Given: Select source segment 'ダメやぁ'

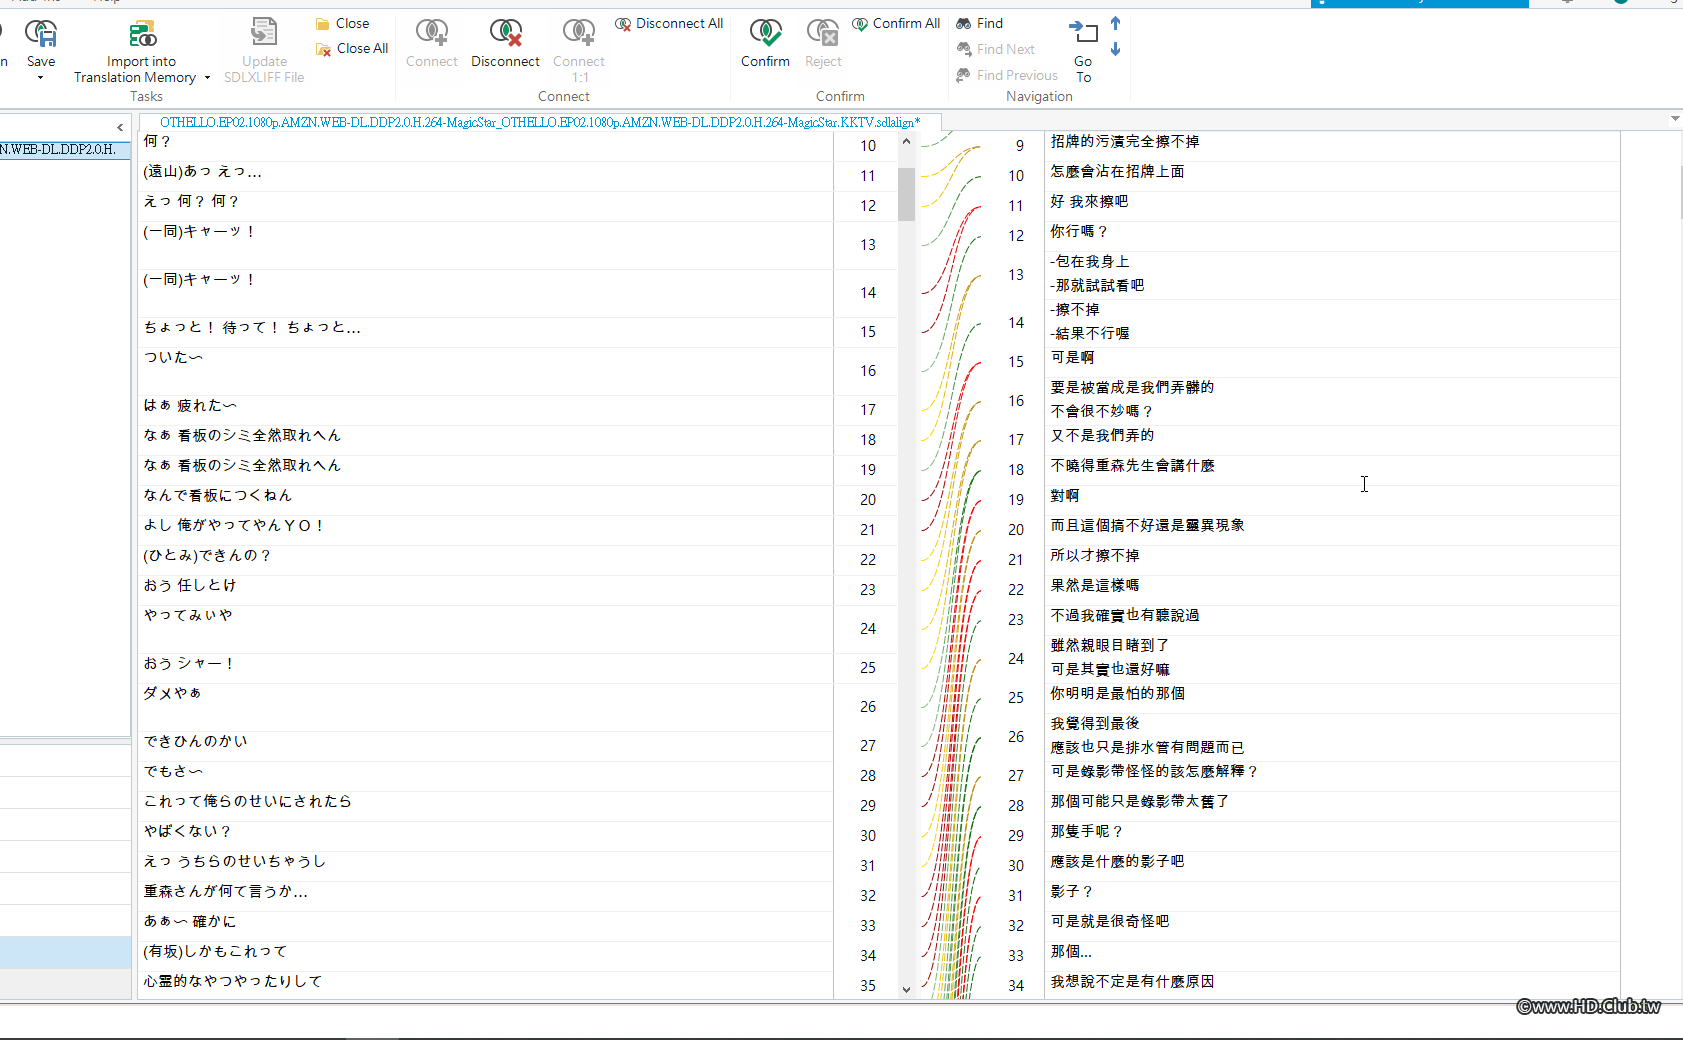Looking at the screenshot, I should pyautogui.click(x=486, y=707).
